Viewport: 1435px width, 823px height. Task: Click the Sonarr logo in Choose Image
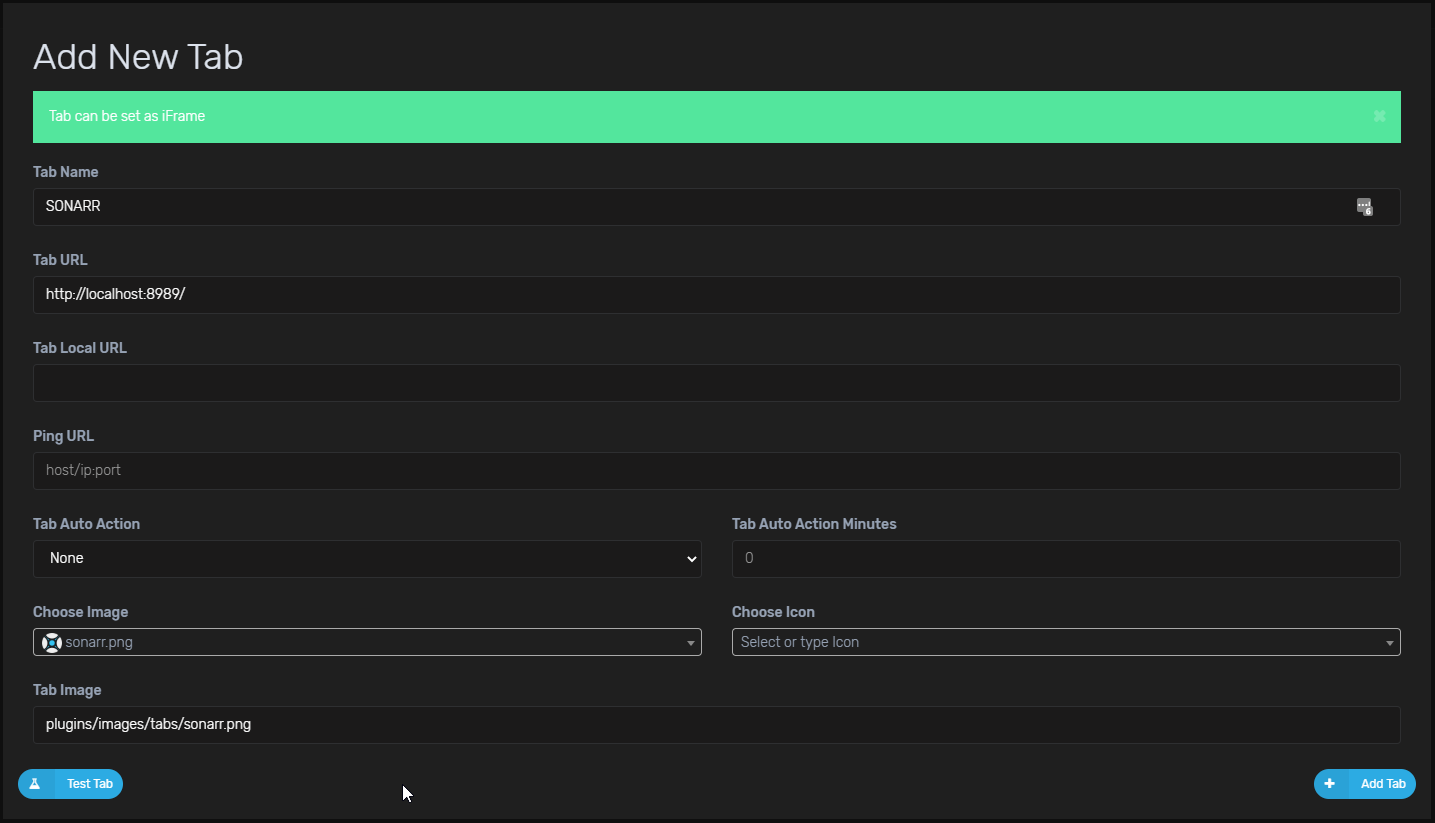pos(53,642)
